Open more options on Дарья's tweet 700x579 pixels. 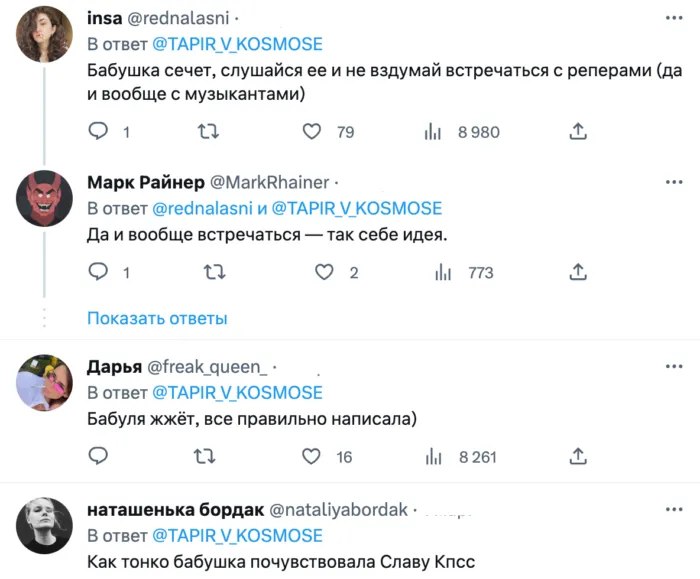coord(674,367)
